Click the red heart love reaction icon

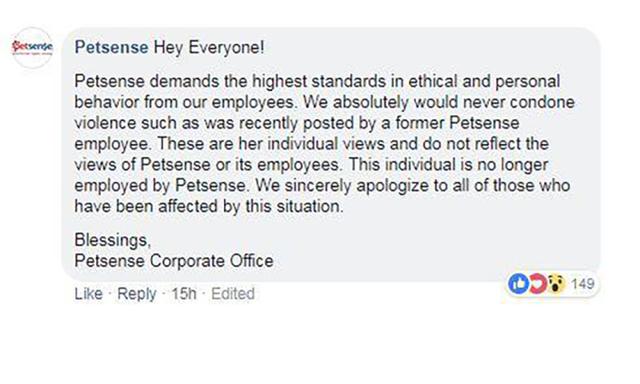tap(539, 283)
